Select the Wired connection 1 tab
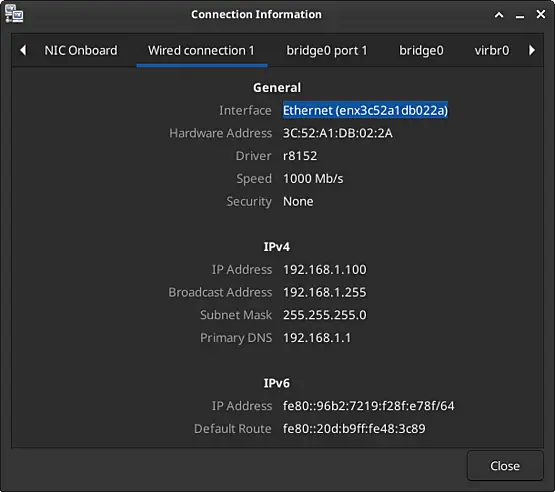555x492 pixels. 201,51
